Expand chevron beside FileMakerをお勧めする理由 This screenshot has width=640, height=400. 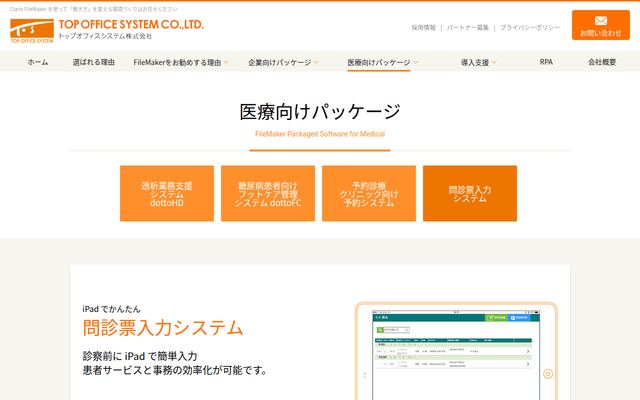pyautogui.click(x=226, y=62)
